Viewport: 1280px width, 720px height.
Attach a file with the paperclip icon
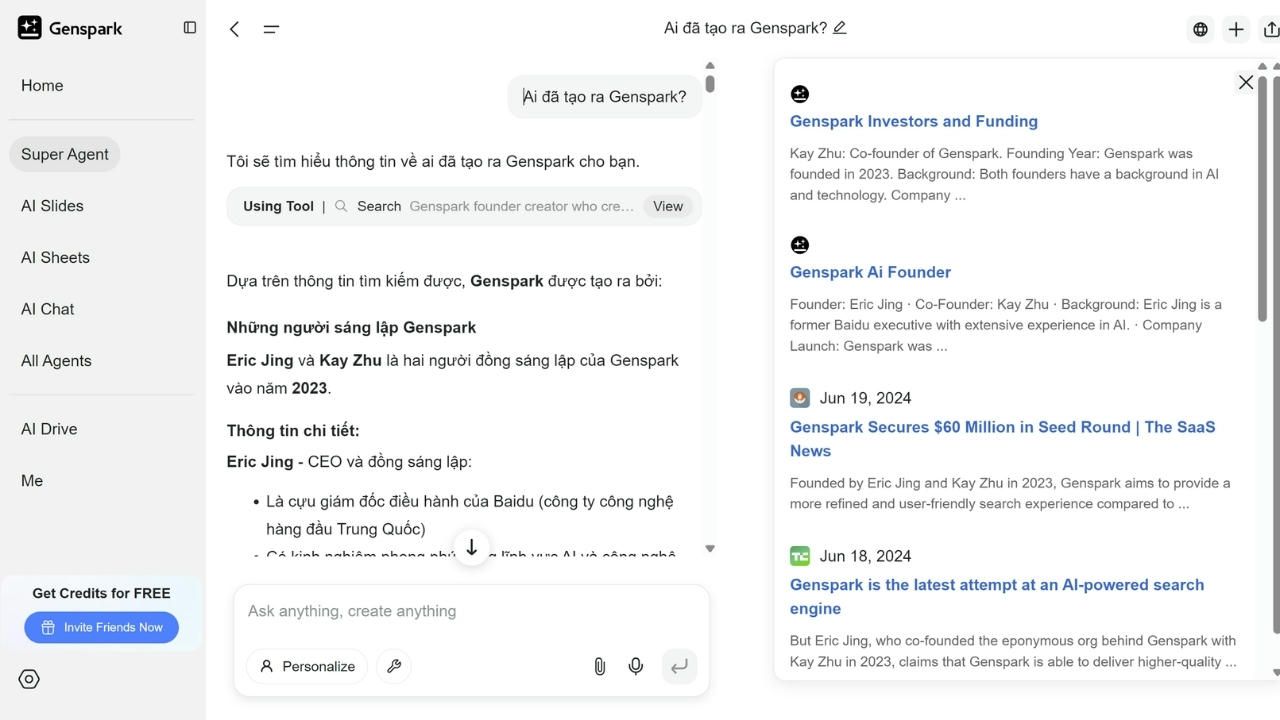599,666
